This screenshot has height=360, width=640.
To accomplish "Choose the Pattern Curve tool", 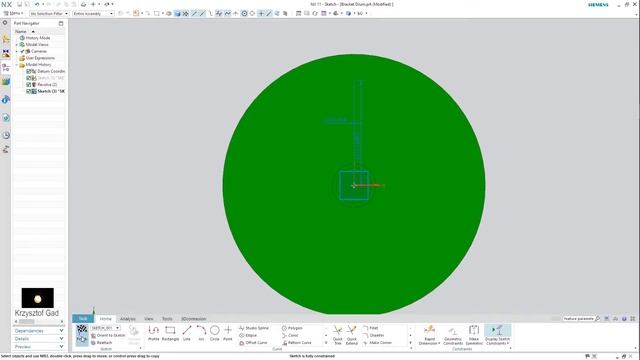I will click(297, 342).
